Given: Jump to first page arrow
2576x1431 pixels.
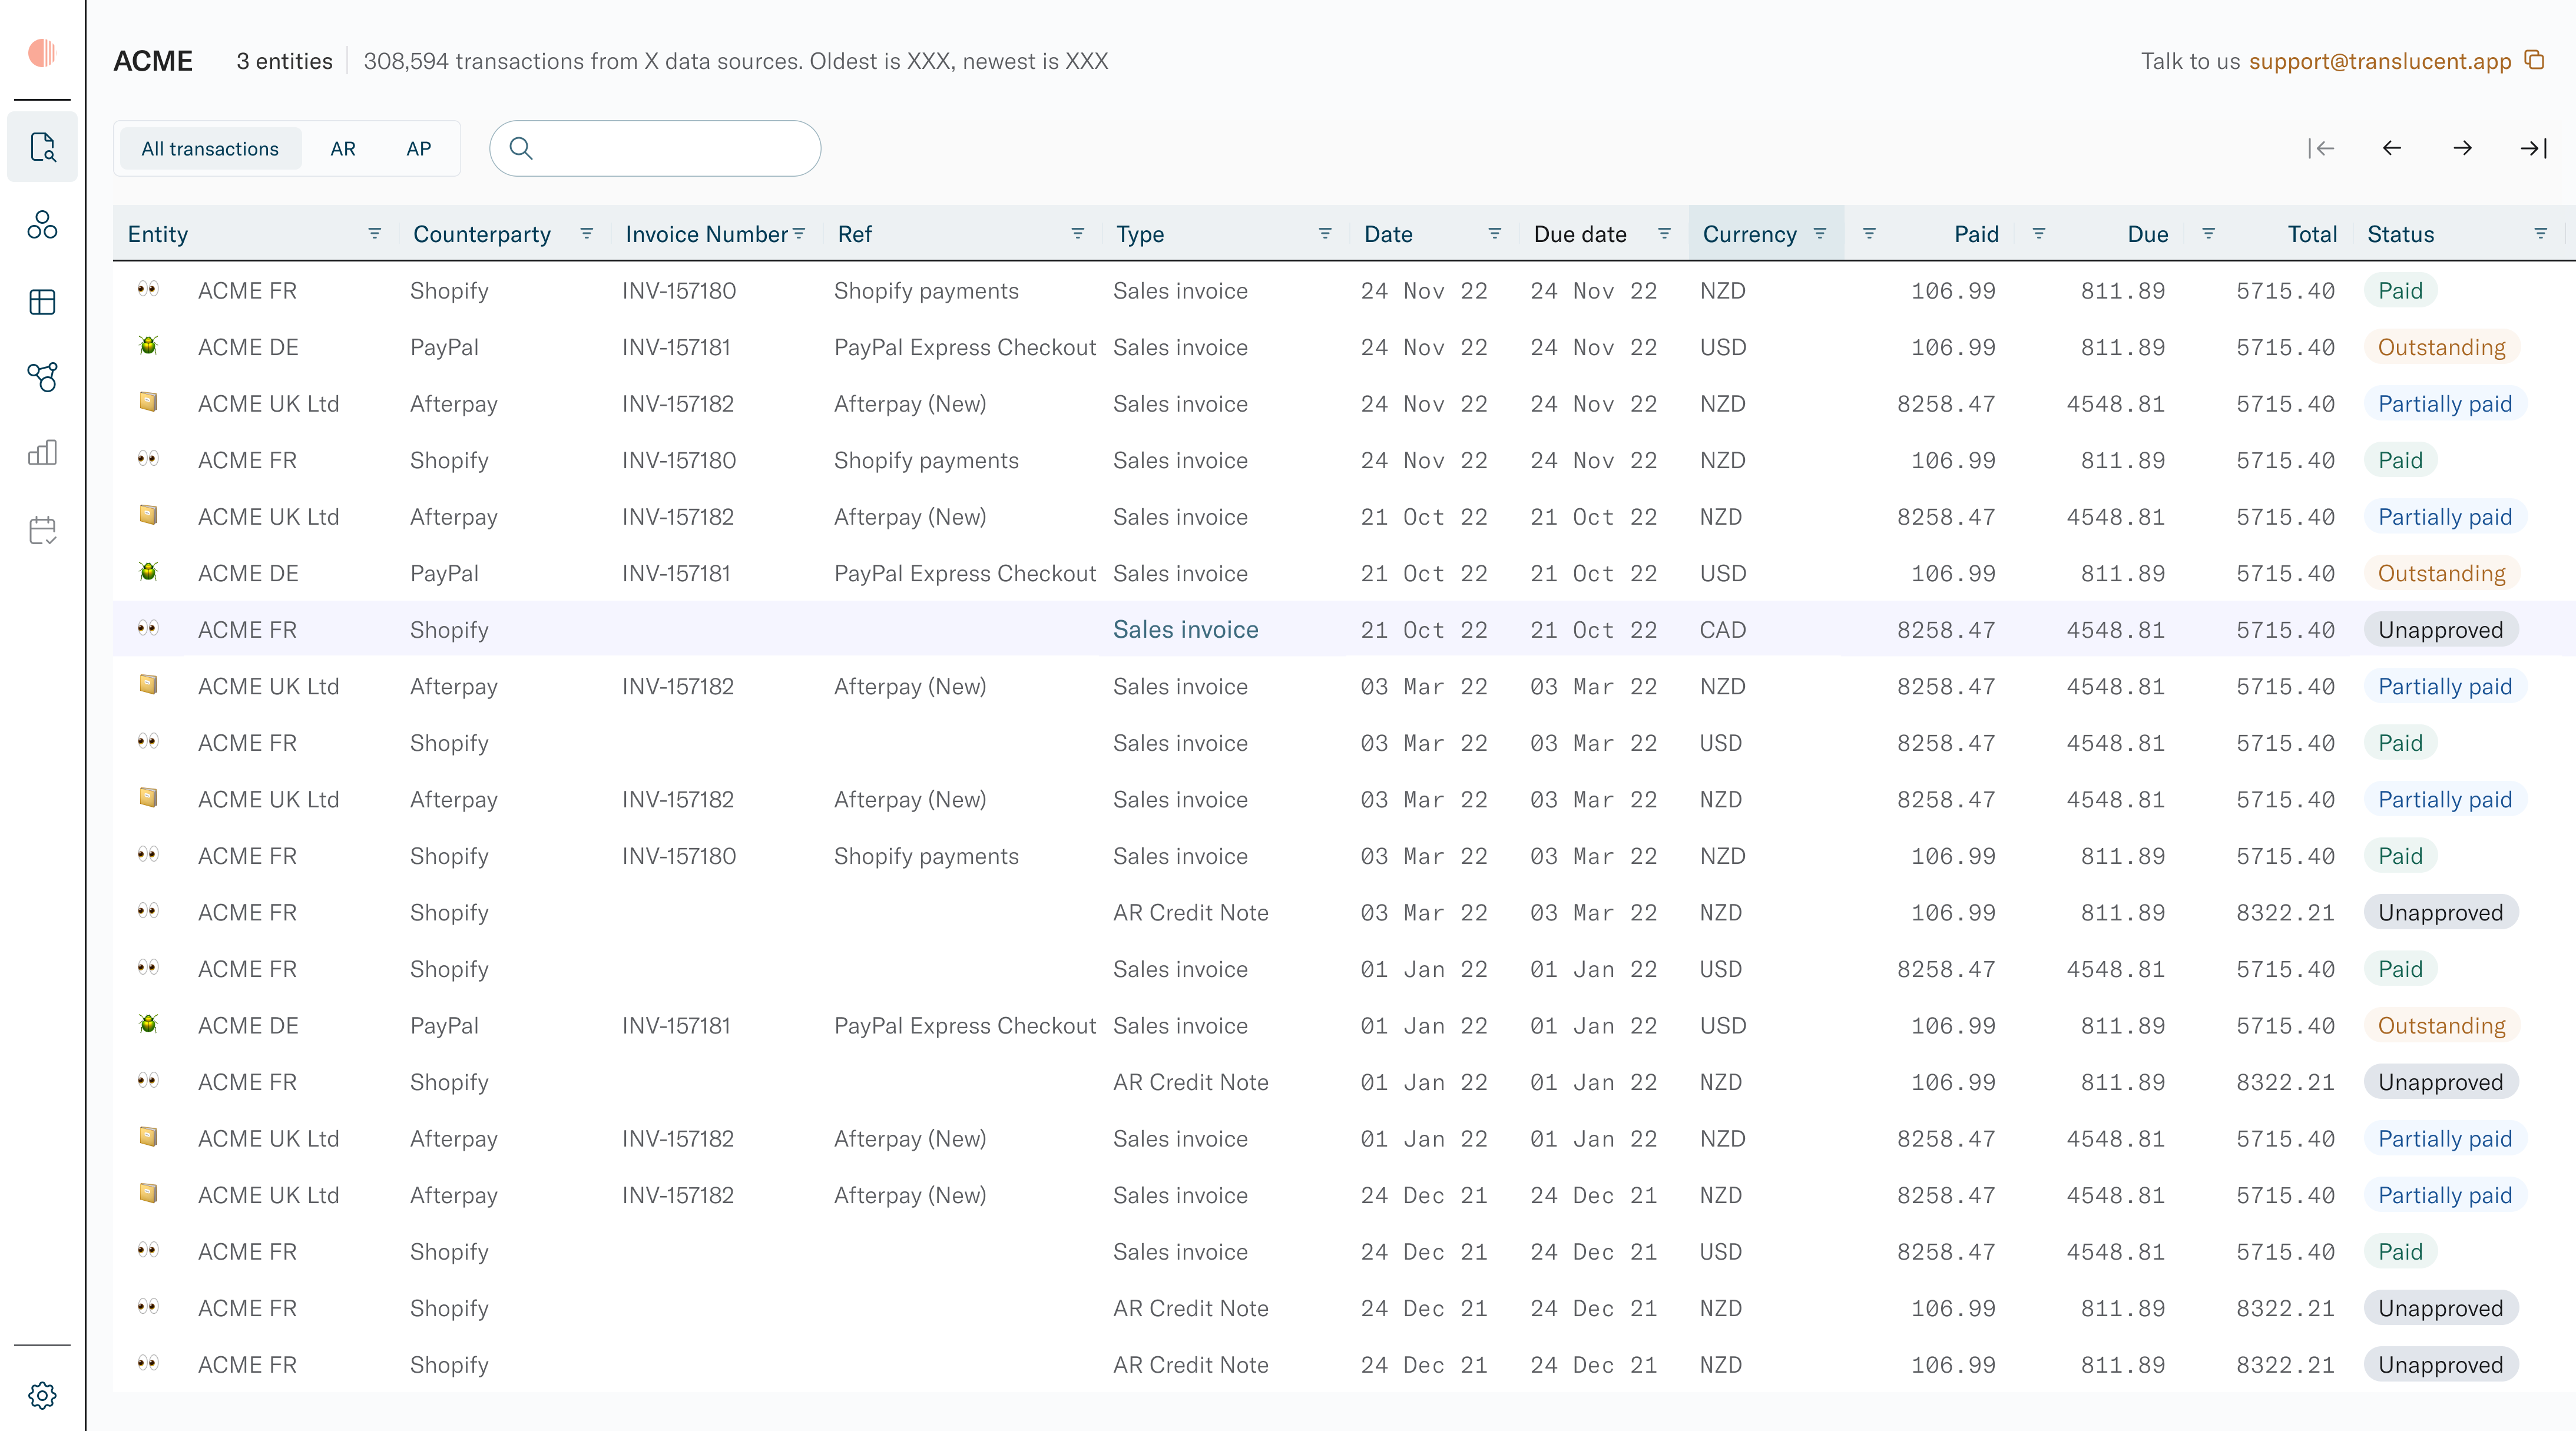Looking at the screenshot, I should pyautogui.click(x=2321, y=148).
